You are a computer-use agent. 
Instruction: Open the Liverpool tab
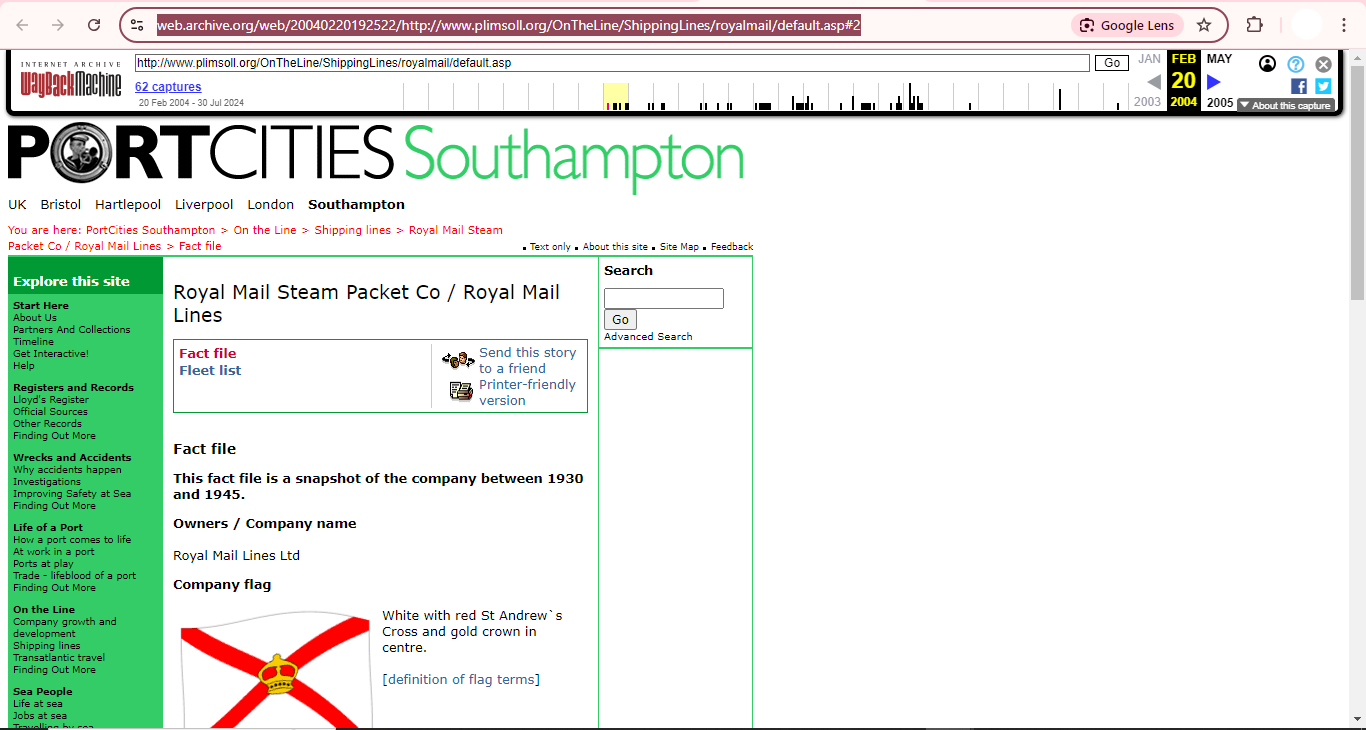(204, 205)
